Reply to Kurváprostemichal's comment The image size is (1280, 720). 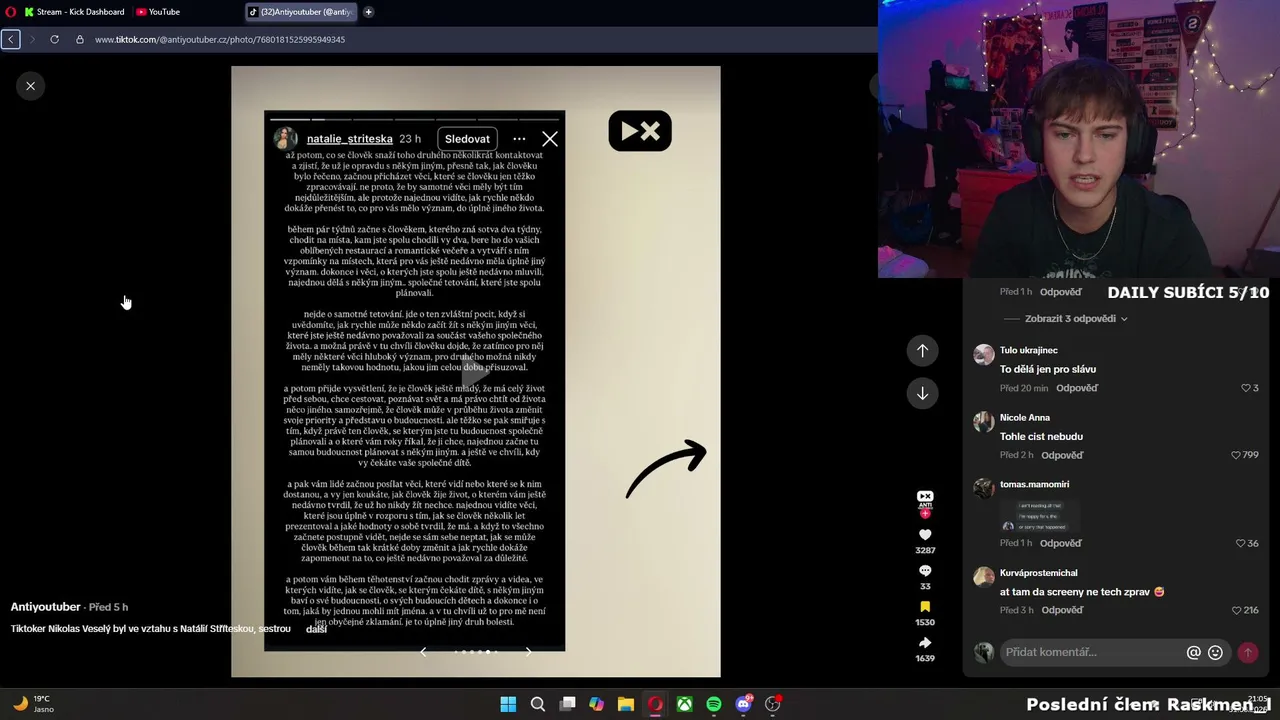click(x=1062, y=610)
